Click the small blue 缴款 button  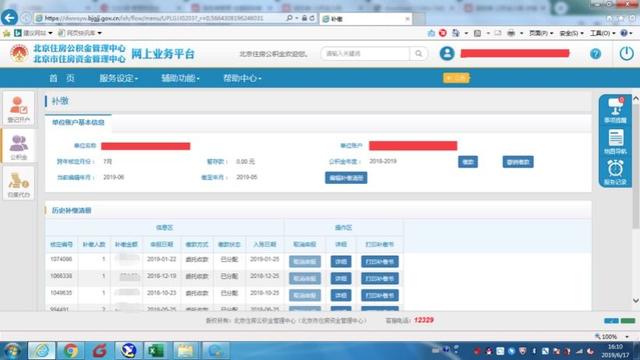(468, 162)
